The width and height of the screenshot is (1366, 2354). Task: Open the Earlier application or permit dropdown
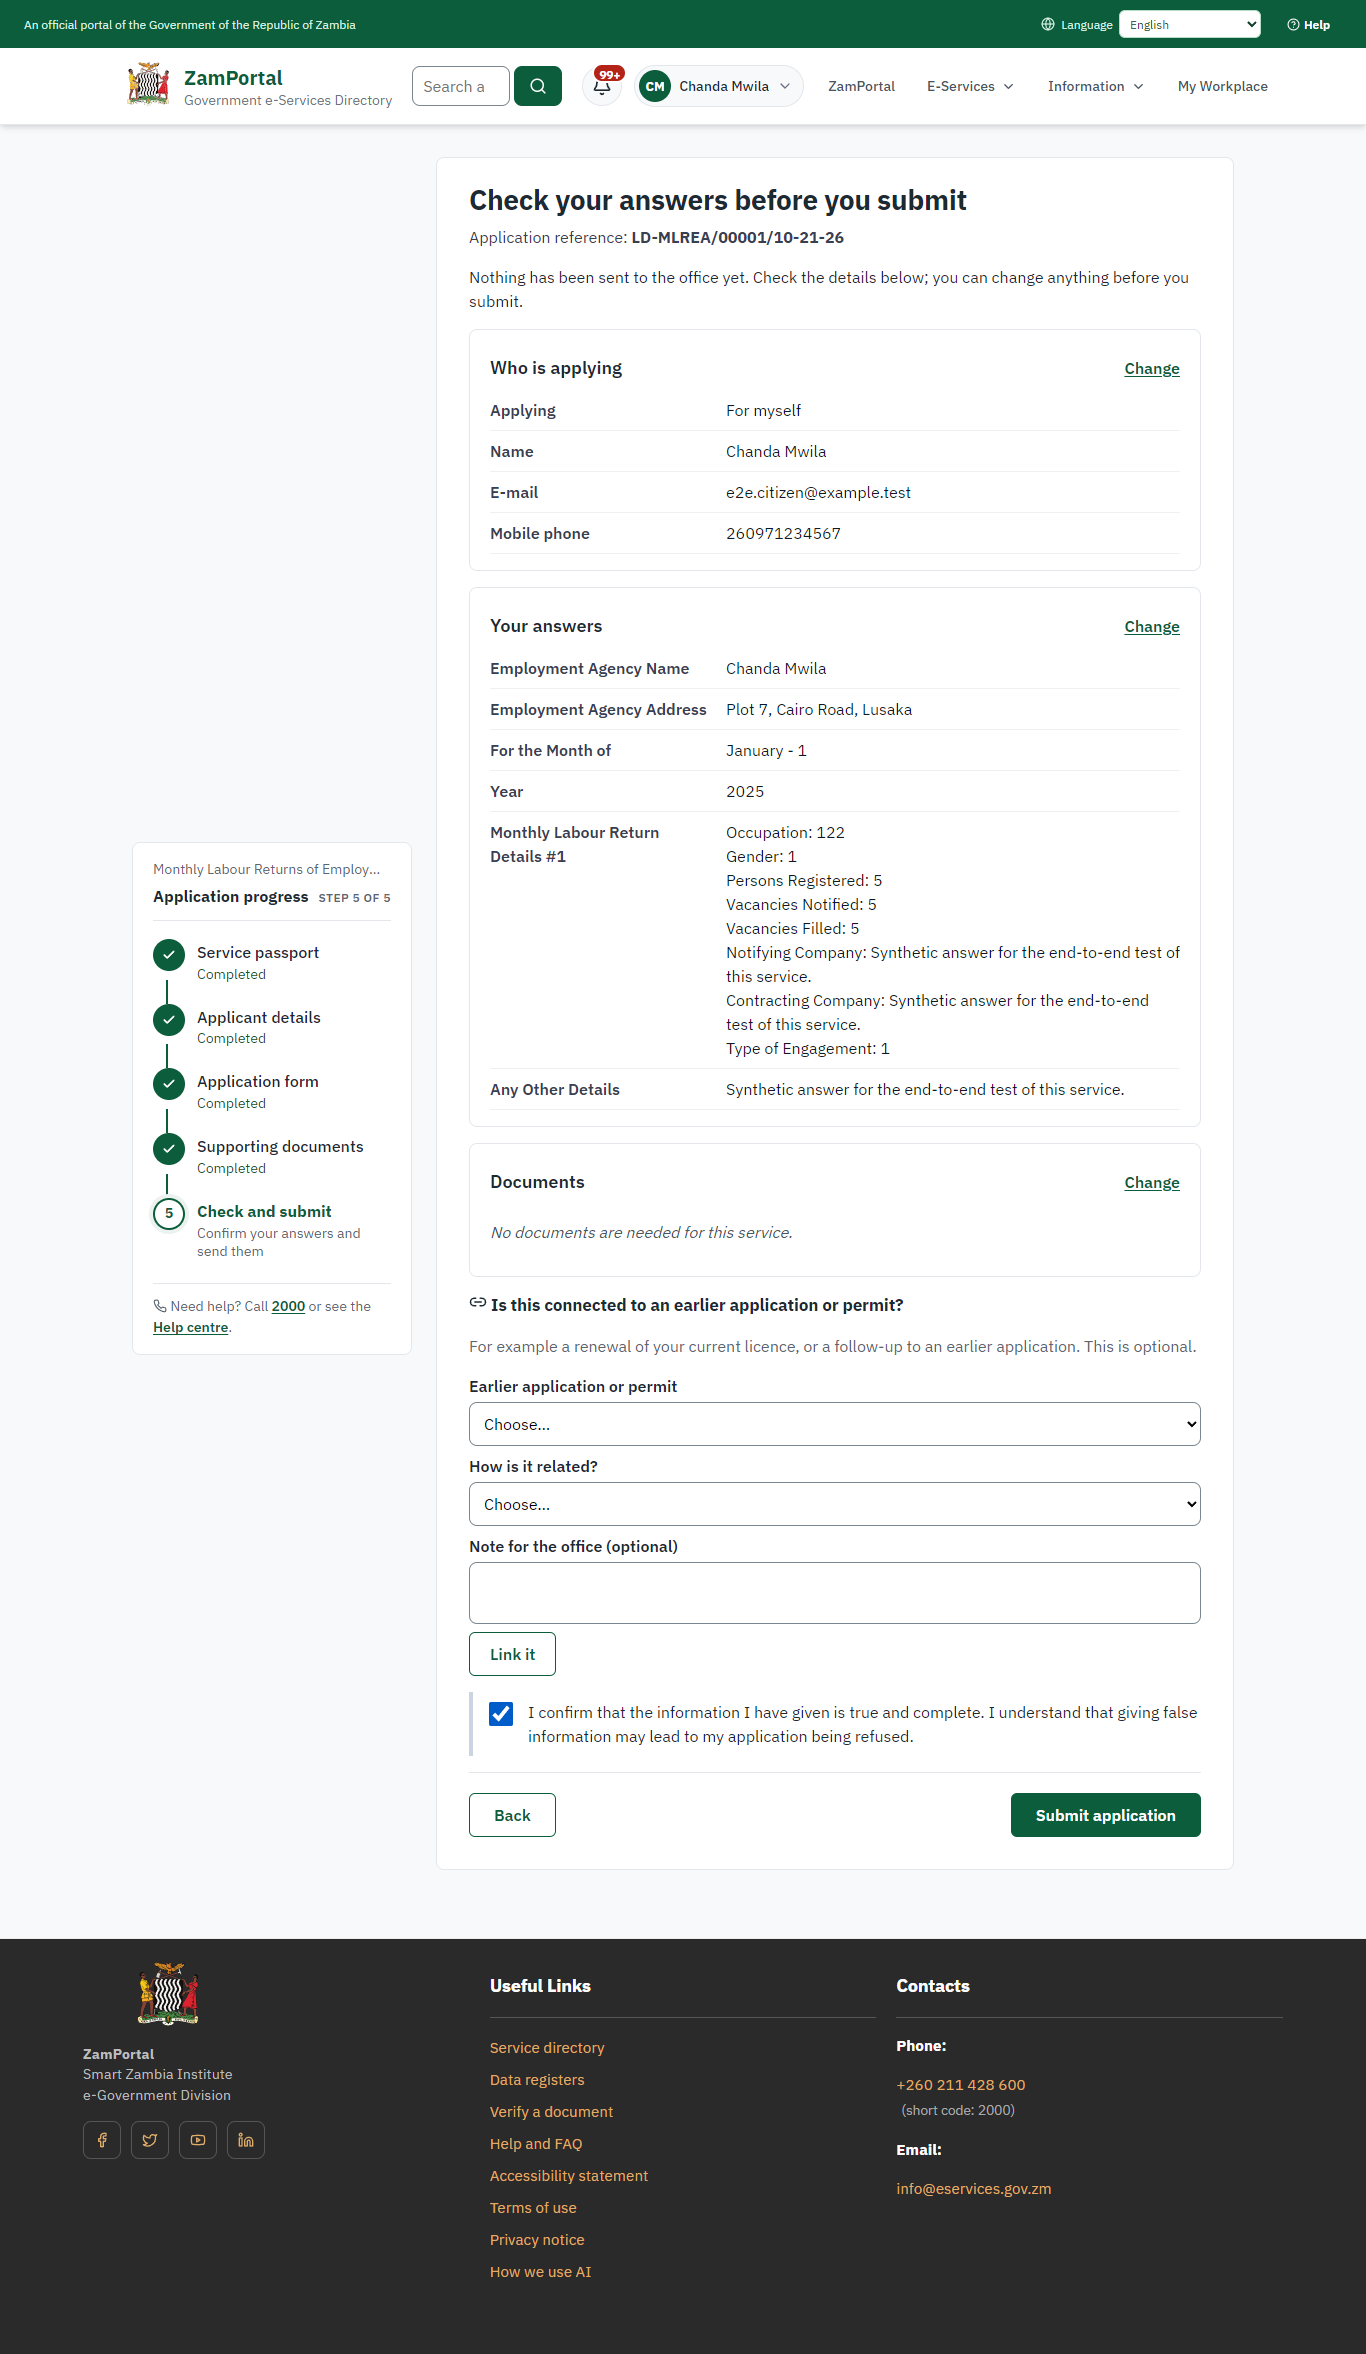click(x=835, y=1424)
